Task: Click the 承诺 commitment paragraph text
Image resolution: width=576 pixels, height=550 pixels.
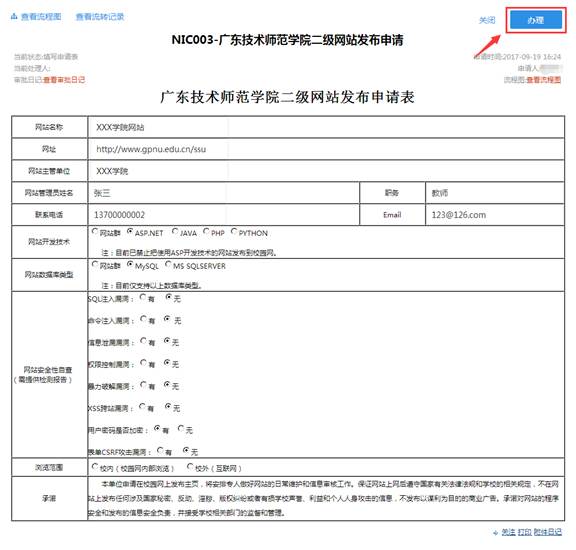Action: point(323,498)
